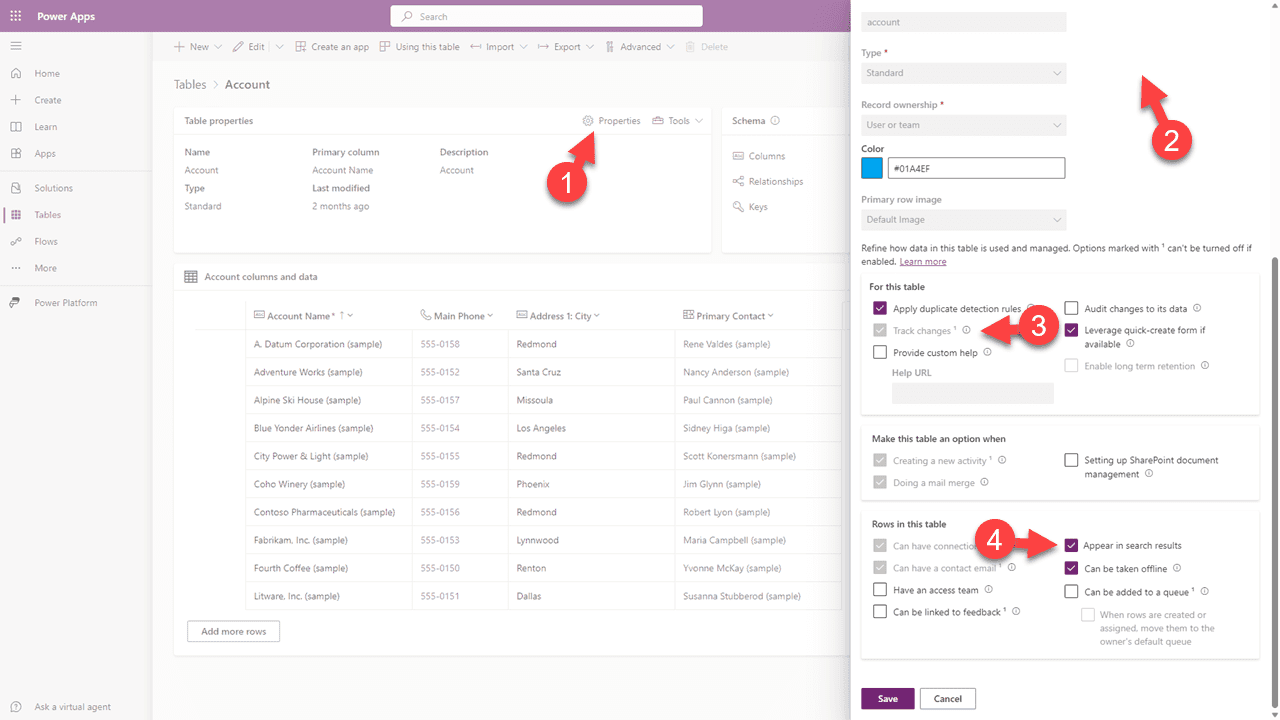Click the blue table color swatch
Screen dimensions: 1280x720
coord(871,167)
